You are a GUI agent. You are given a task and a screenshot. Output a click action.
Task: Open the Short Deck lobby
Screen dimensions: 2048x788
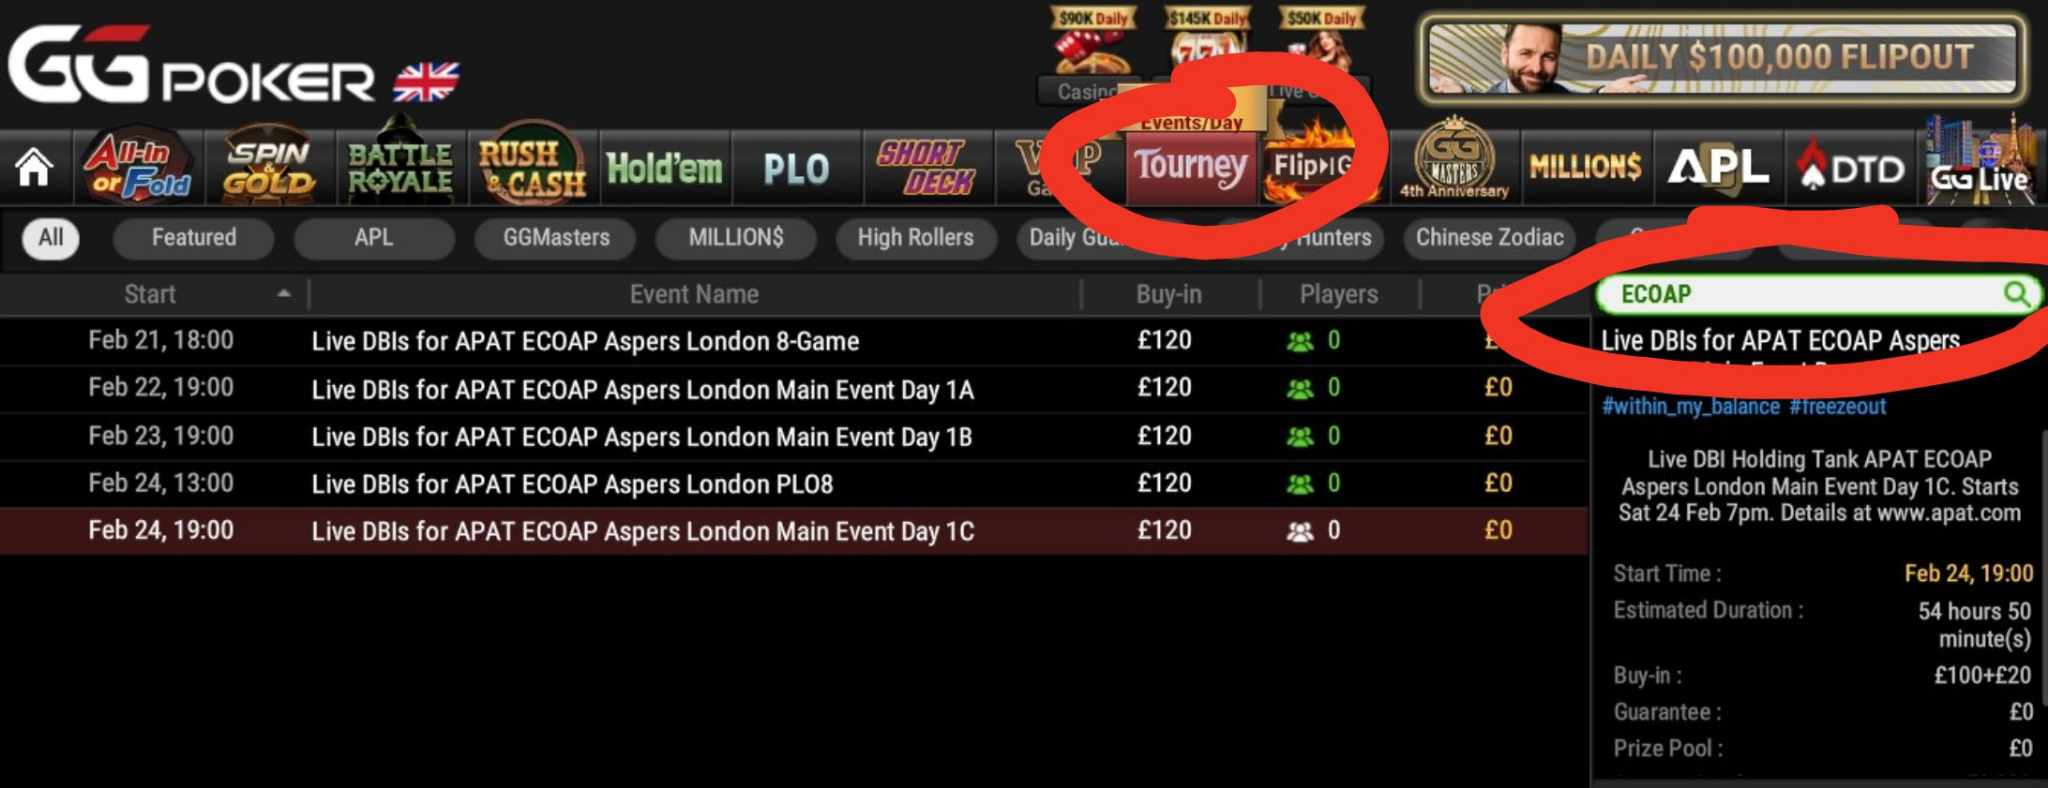(x=928, y=167)
